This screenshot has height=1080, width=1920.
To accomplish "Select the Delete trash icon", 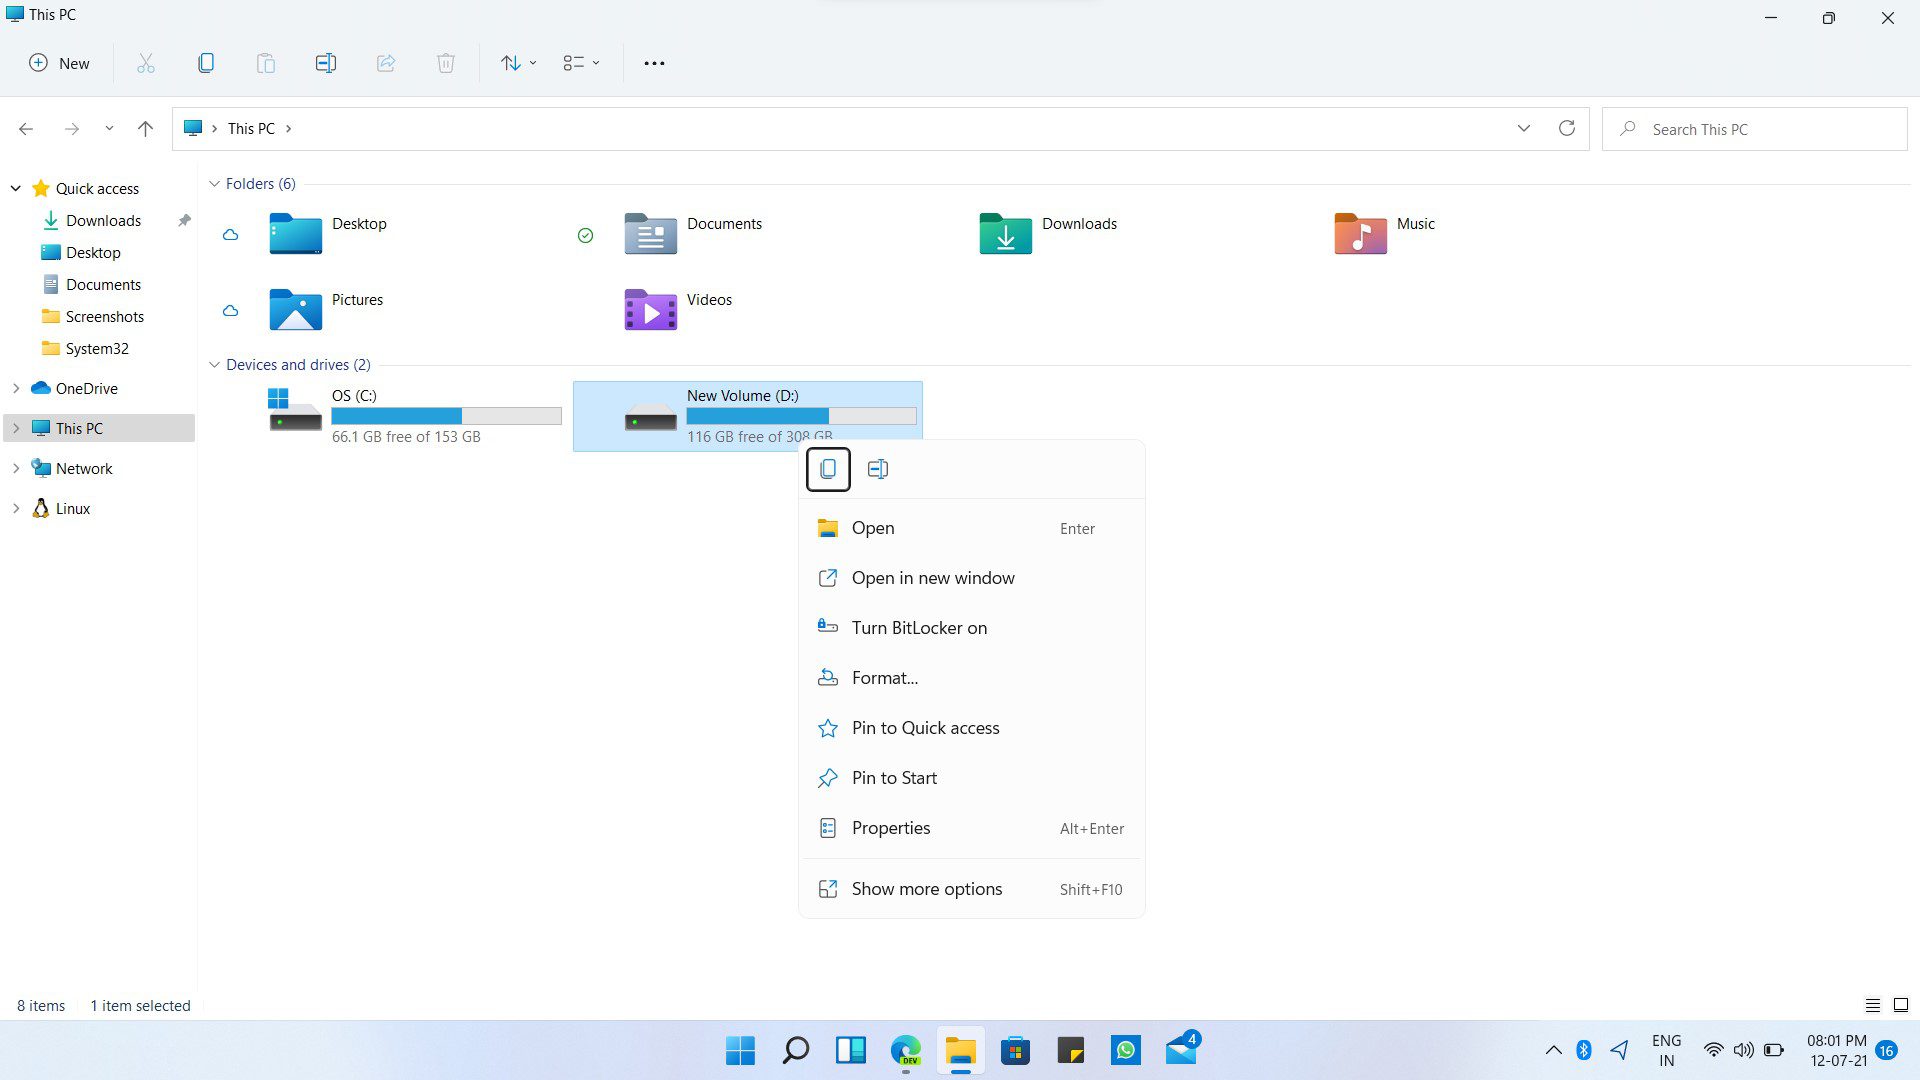I will point(446,63).
